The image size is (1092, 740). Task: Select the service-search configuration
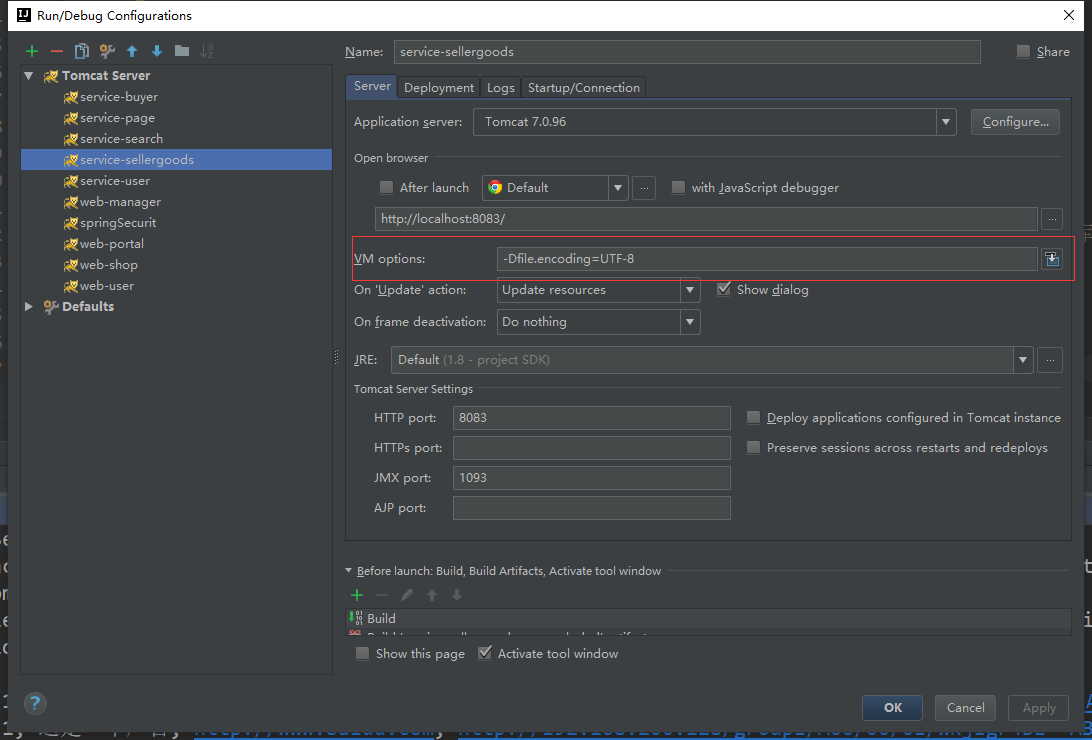(x=121, y=139)
